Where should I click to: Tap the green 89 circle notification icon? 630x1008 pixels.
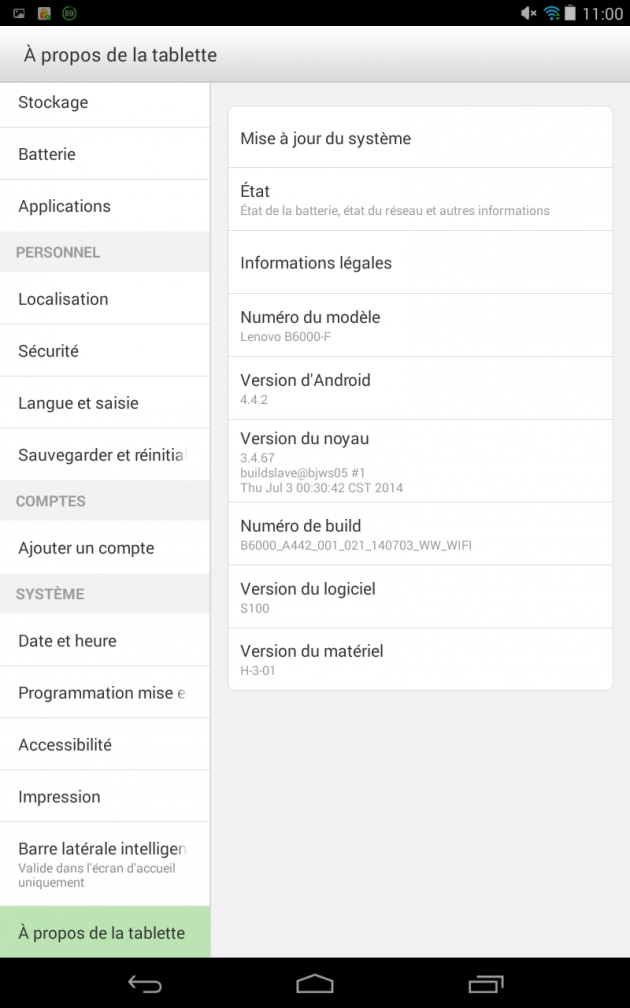click(69, 13)
